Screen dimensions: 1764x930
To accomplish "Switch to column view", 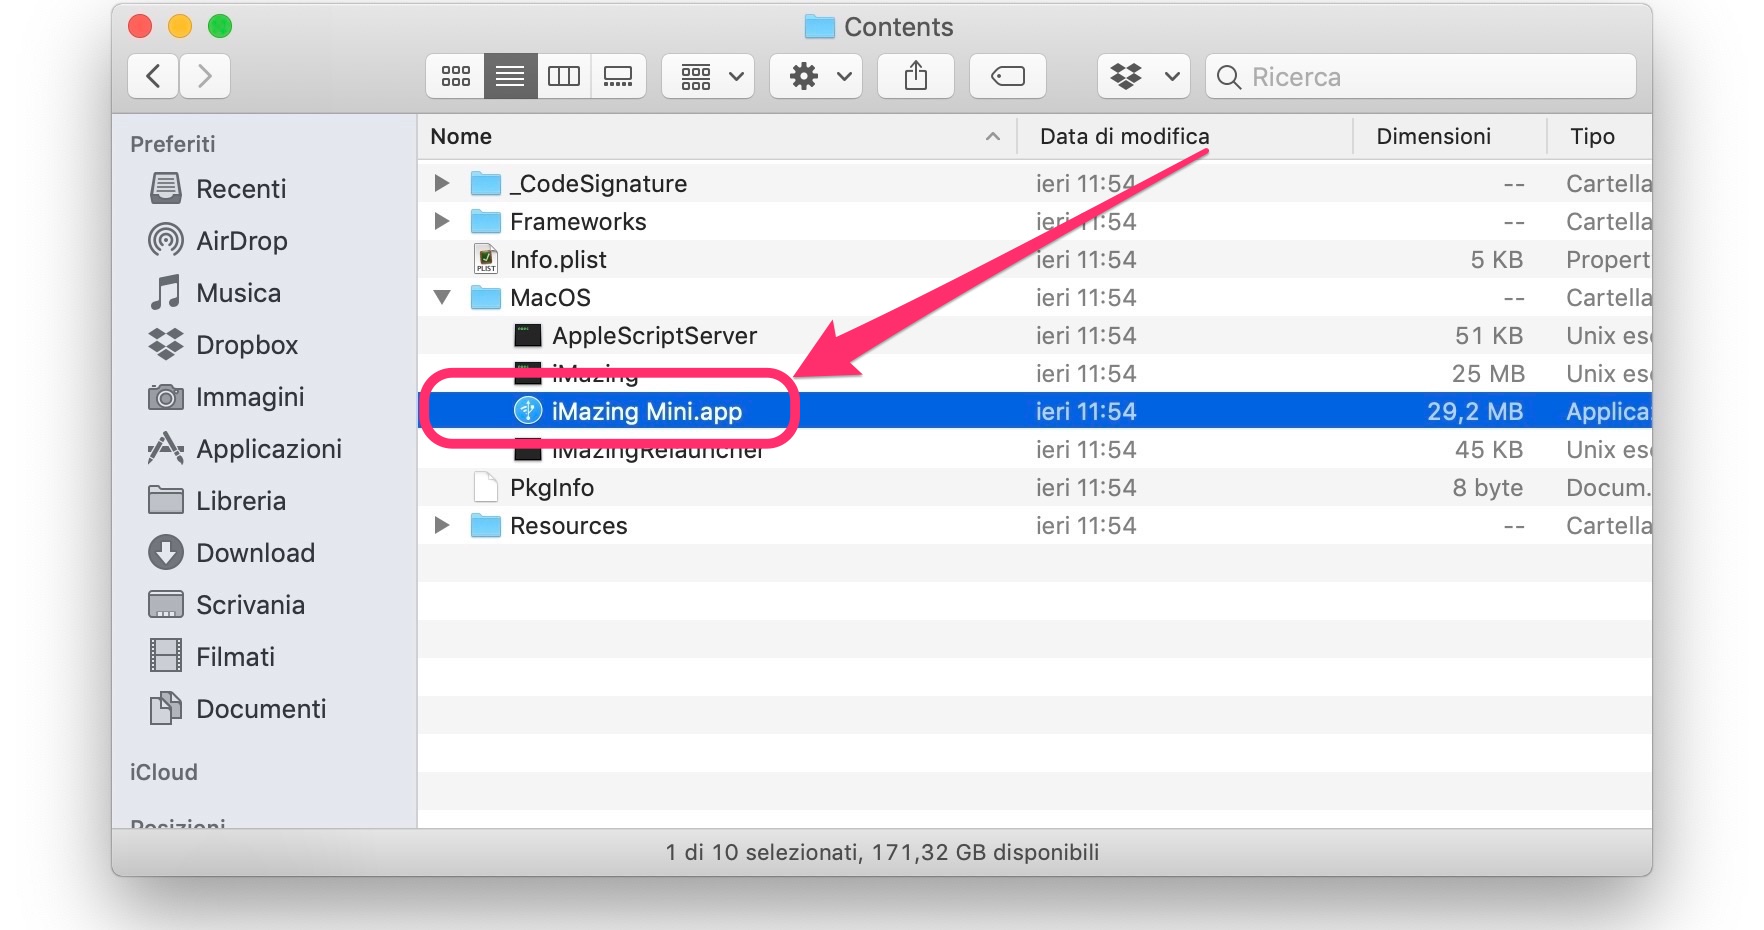I will 564,76.
